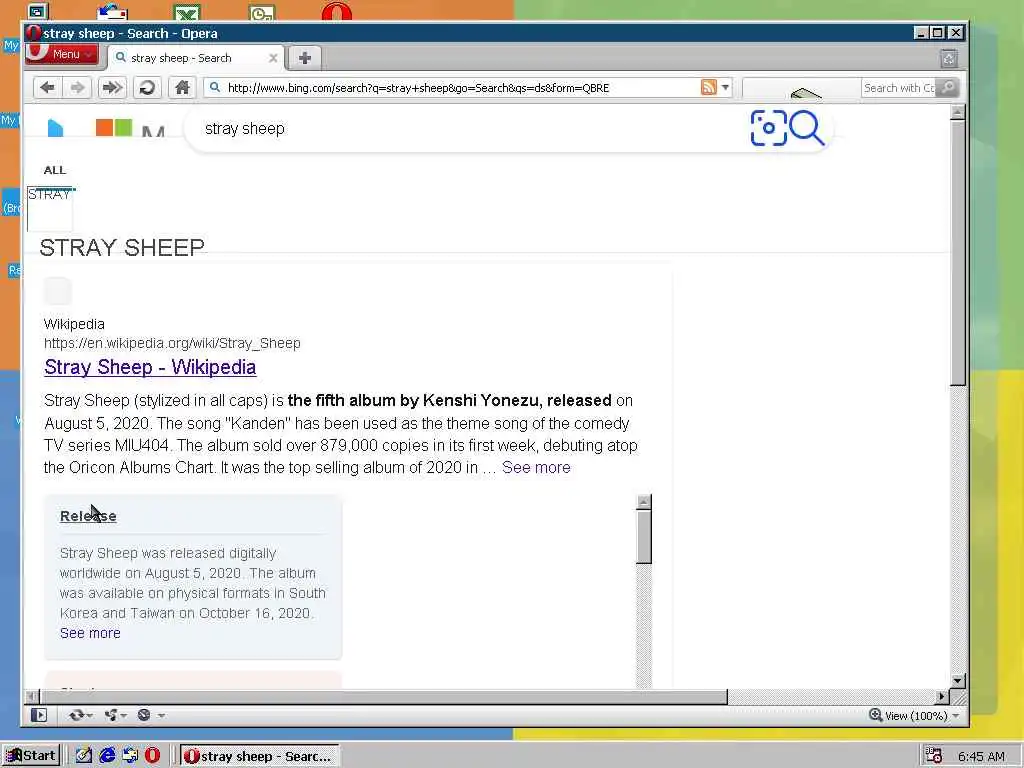This screenshot has height=768, width=1024.
Task: Select the ALL results tab
Action: [x=55, y=170]
